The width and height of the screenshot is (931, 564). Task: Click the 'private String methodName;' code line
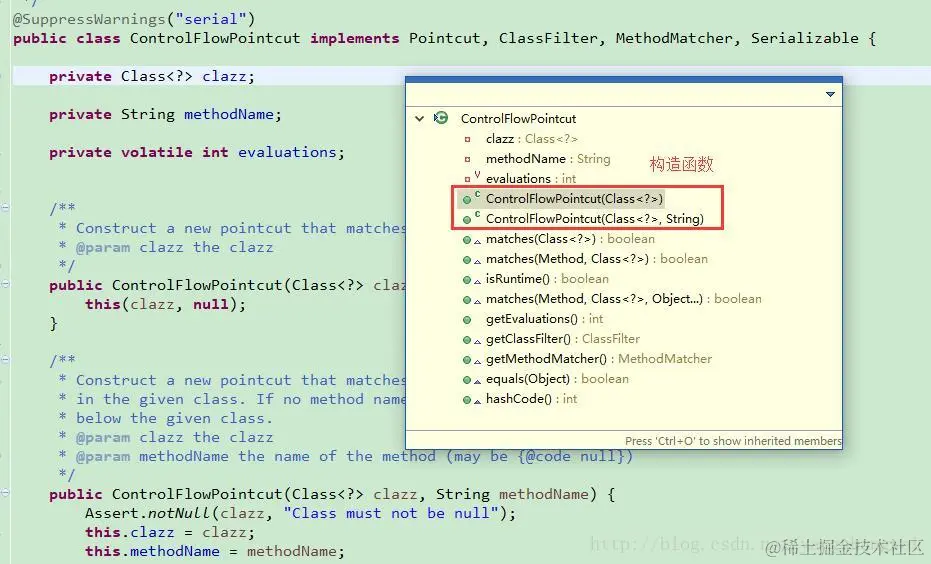point(165,115)
